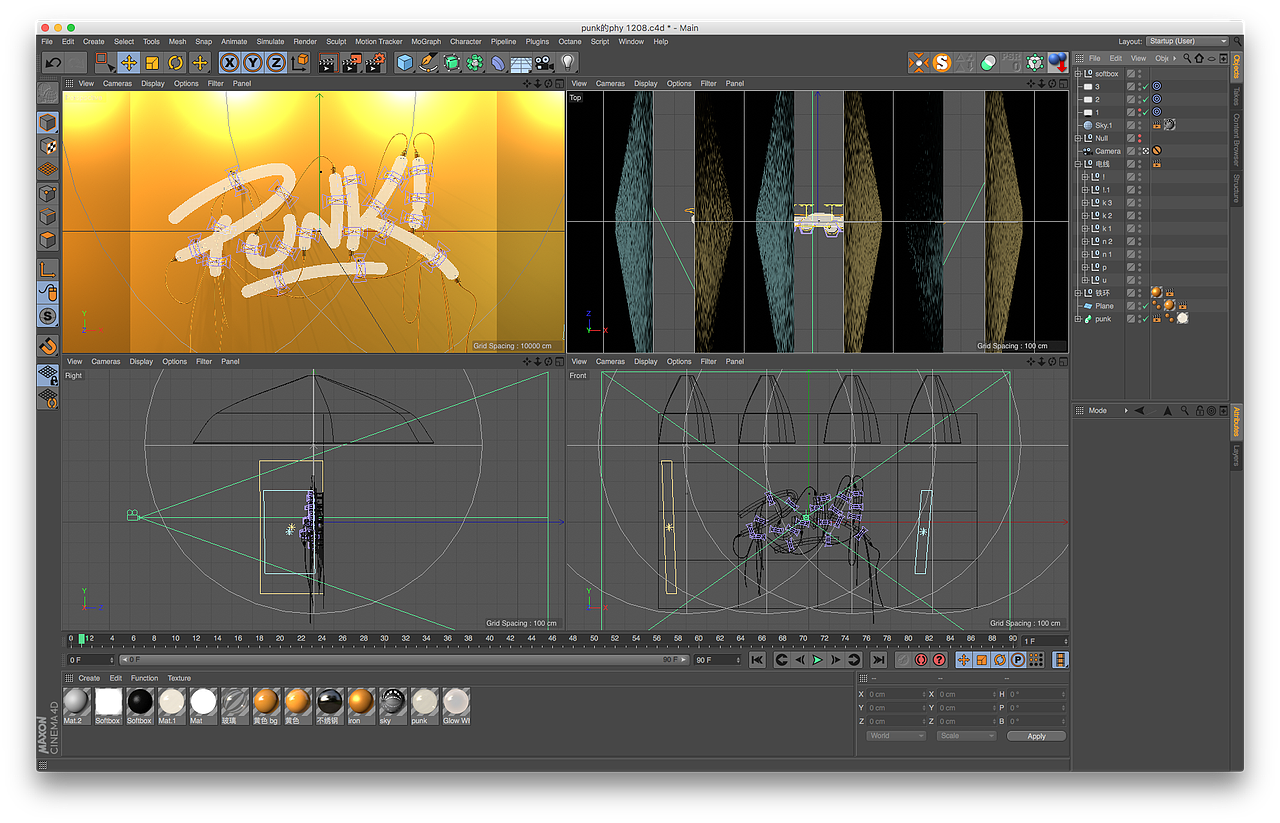The width and height of the screenshot is (1280, 823).
Task: Click Make Editable icon in left palette
Action: (x=48, y=93)
